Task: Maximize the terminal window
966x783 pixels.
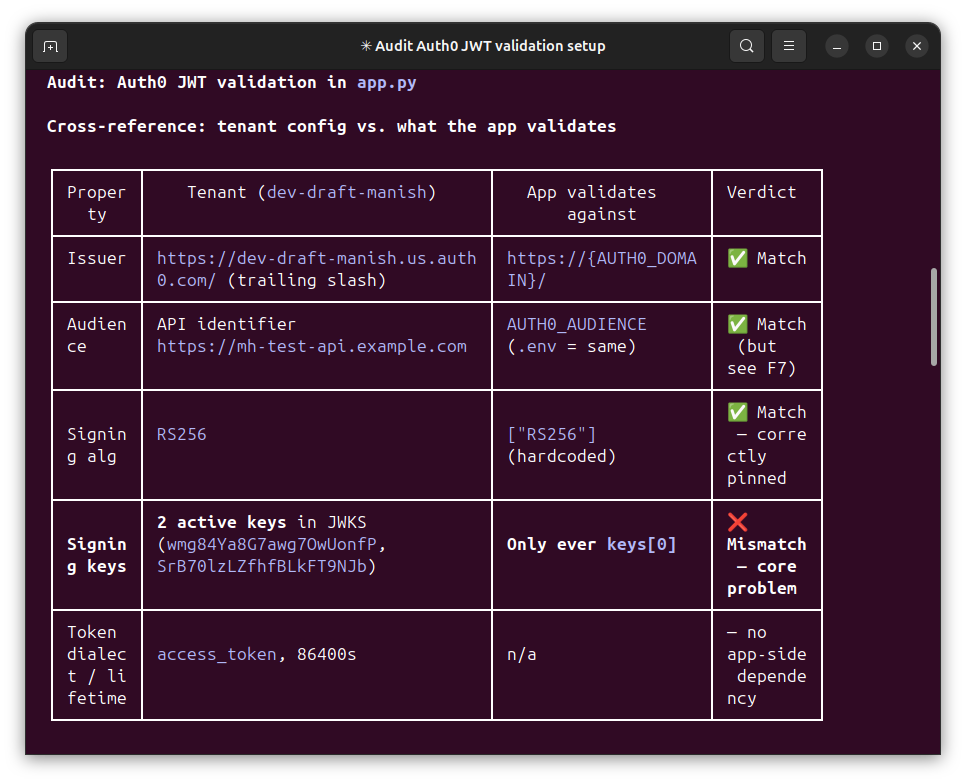Action: 877,46
